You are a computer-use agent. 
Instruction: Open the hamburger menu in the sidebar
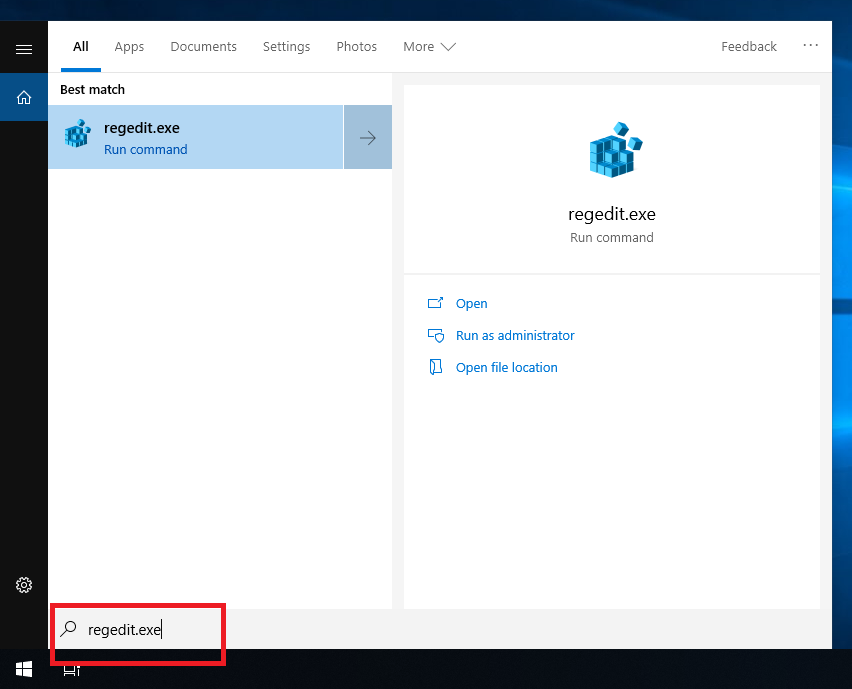coord(23,50)
